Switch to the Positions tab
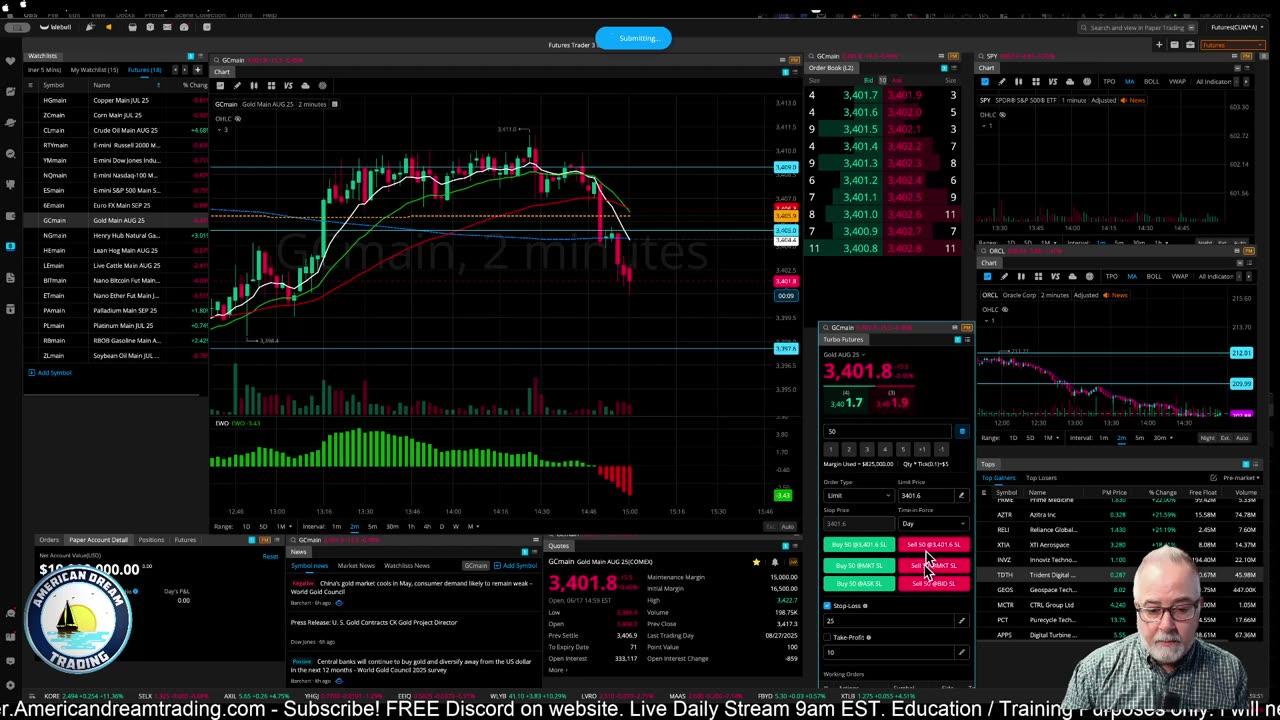Image resolution: width=1280 pixels, height=720 pixels. [x=151, y=540]
